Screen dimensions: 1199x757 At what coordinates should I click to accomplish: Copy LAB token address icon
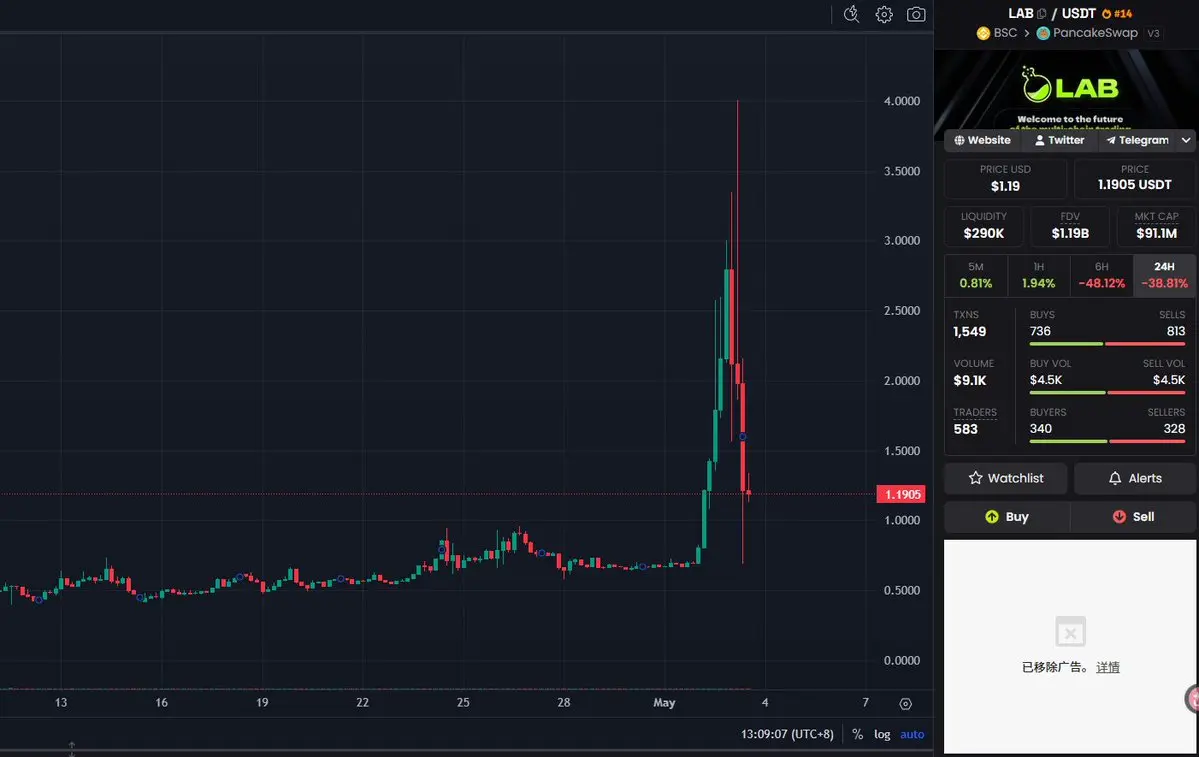(x=1041, y=14)
